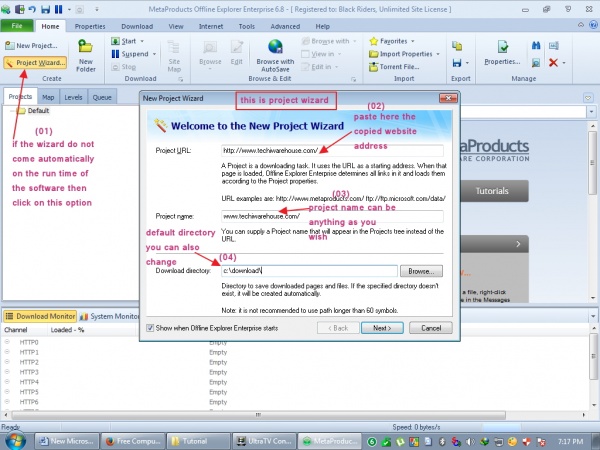Open the Suspend dropdown arrow
600x450 pixels.
154,54
